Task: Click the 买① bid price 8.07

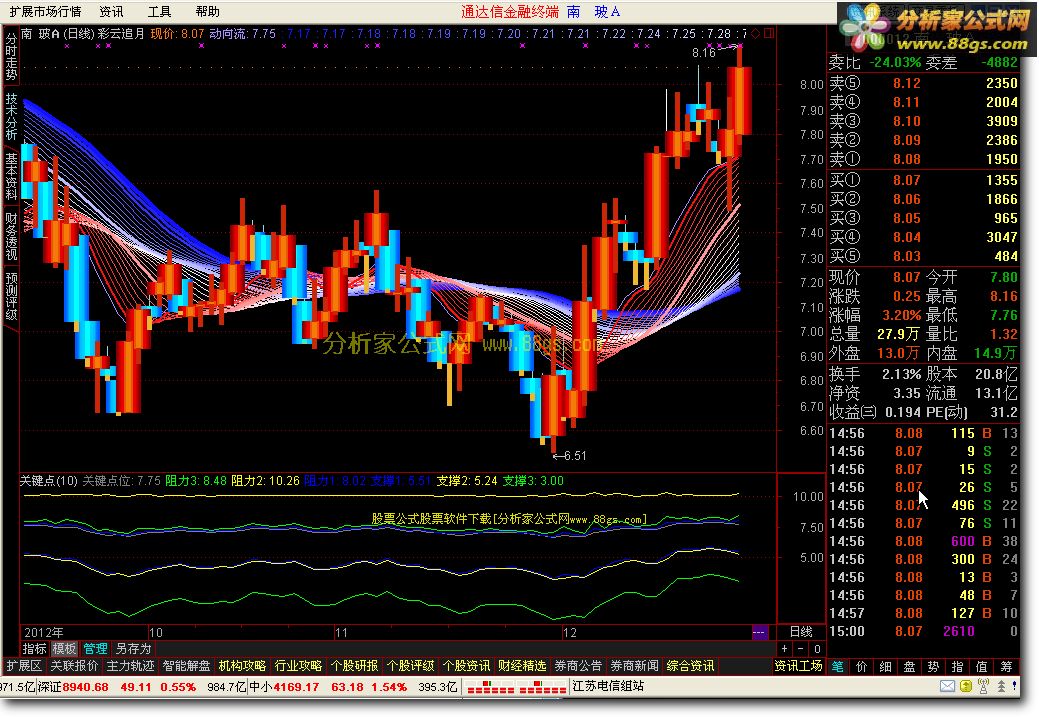Action: [x=906, y=180]
